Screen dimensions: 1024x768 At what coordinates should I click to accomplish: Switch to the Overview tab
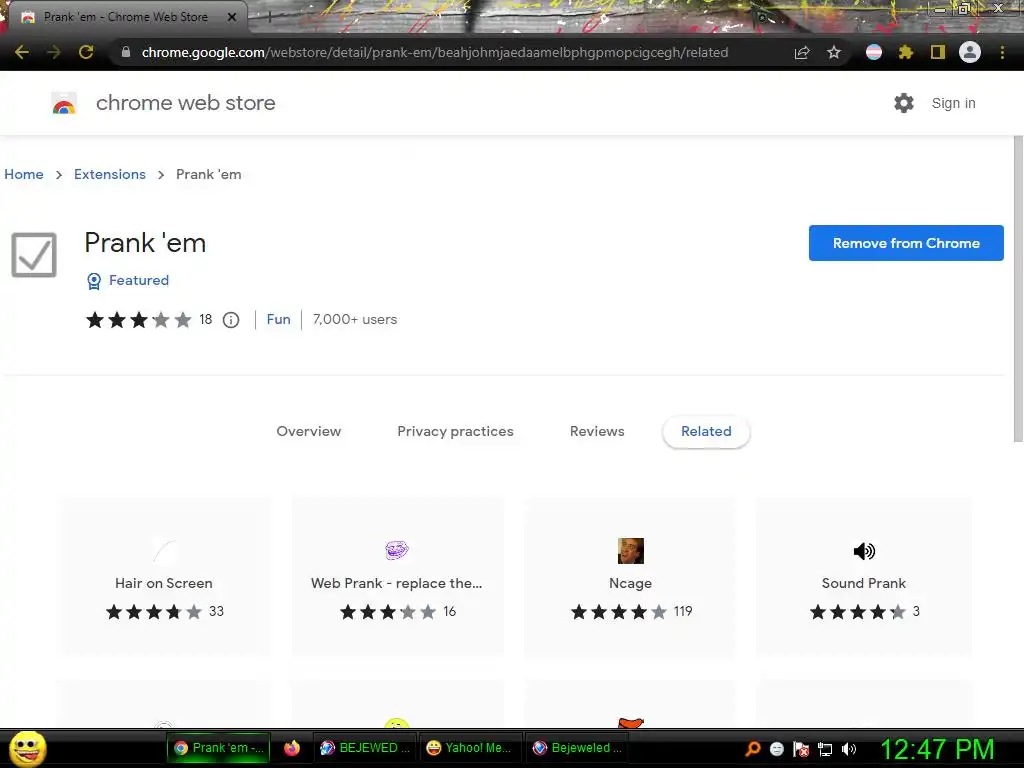pos(309,431)
